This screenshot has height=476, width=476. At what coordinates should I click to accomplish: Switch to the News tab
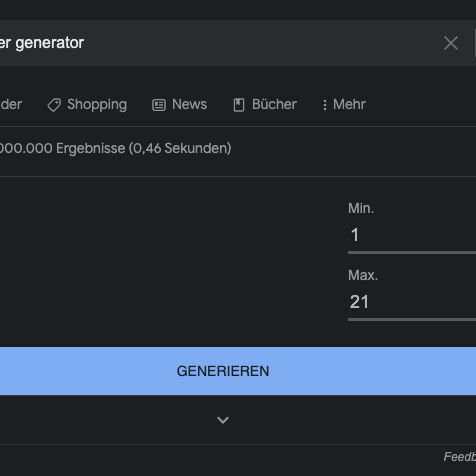point(179,105)
